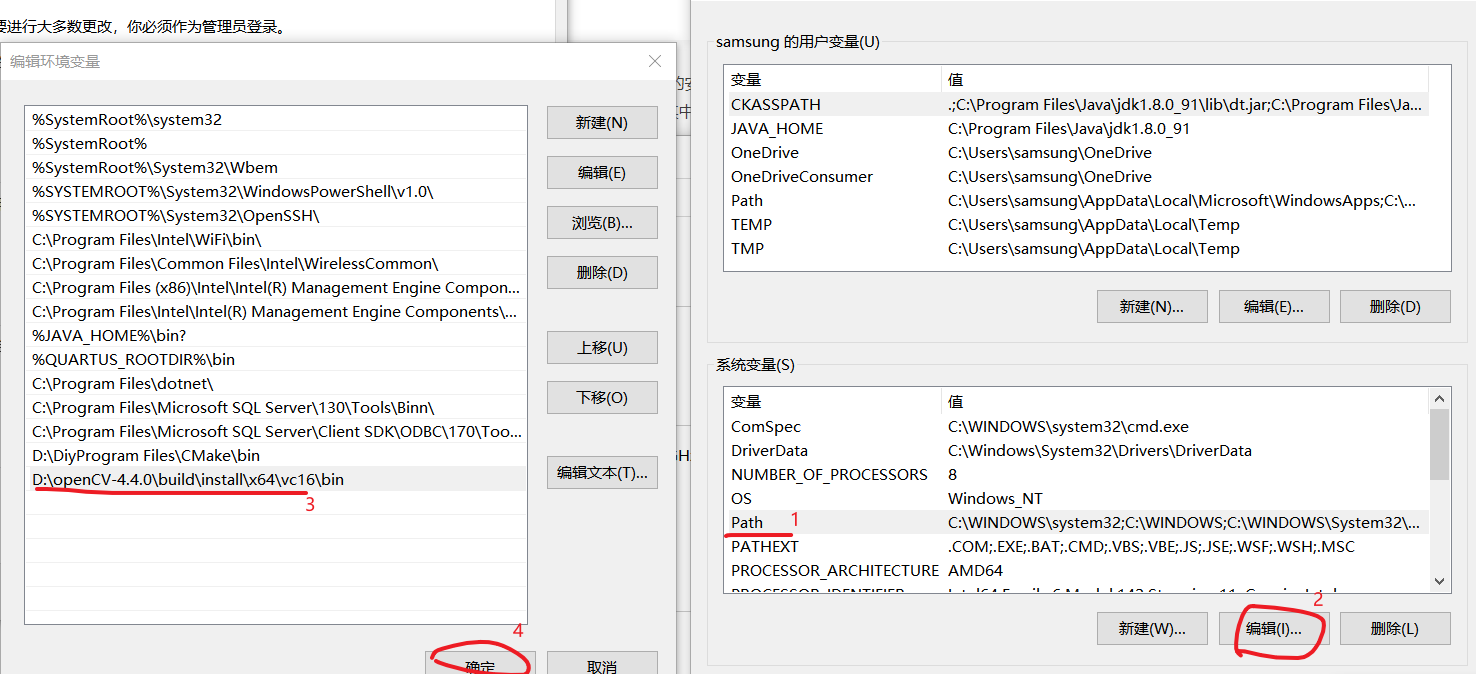Image resolution: width=1476 pixels, height=674 pixels.
Task: Click 删除(L) for system variables
Action: click(1395, 628)
